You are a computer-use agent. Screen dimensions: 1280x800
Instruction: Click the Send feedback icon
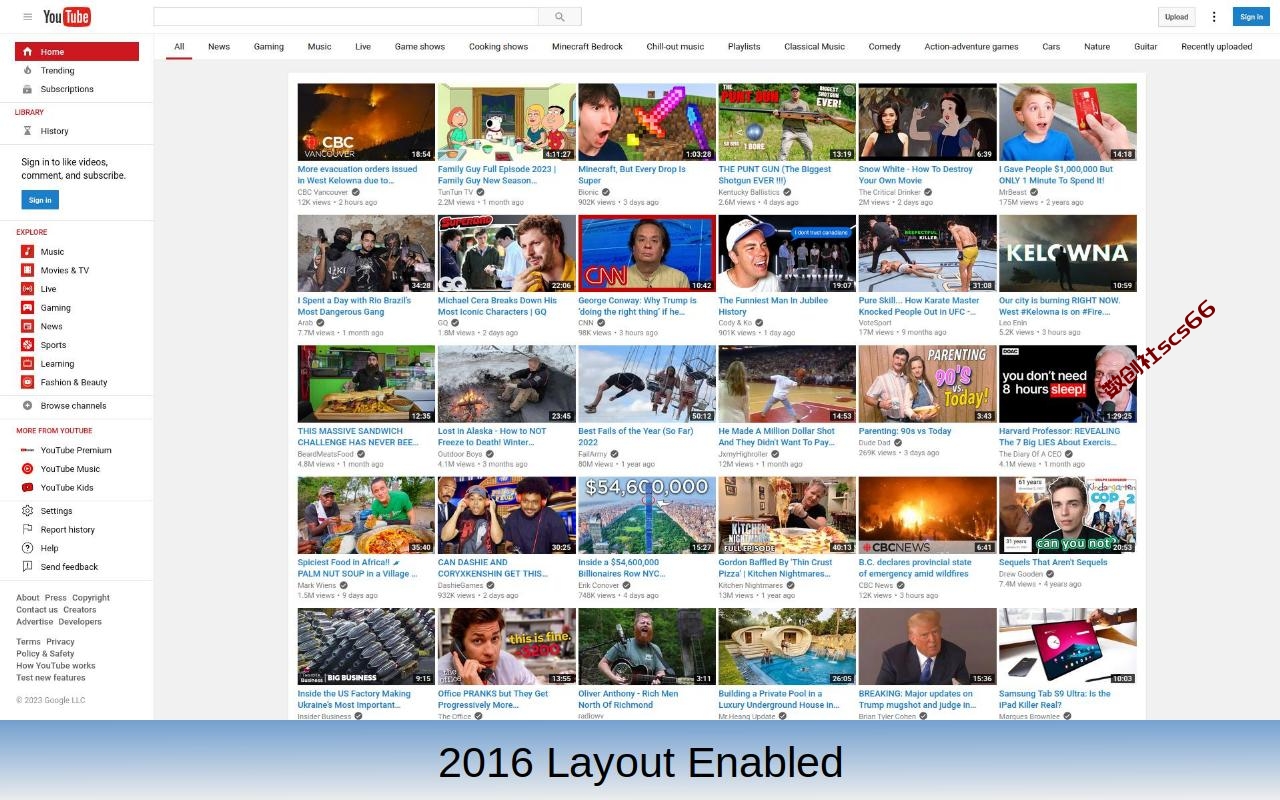(x=28, y=567)
